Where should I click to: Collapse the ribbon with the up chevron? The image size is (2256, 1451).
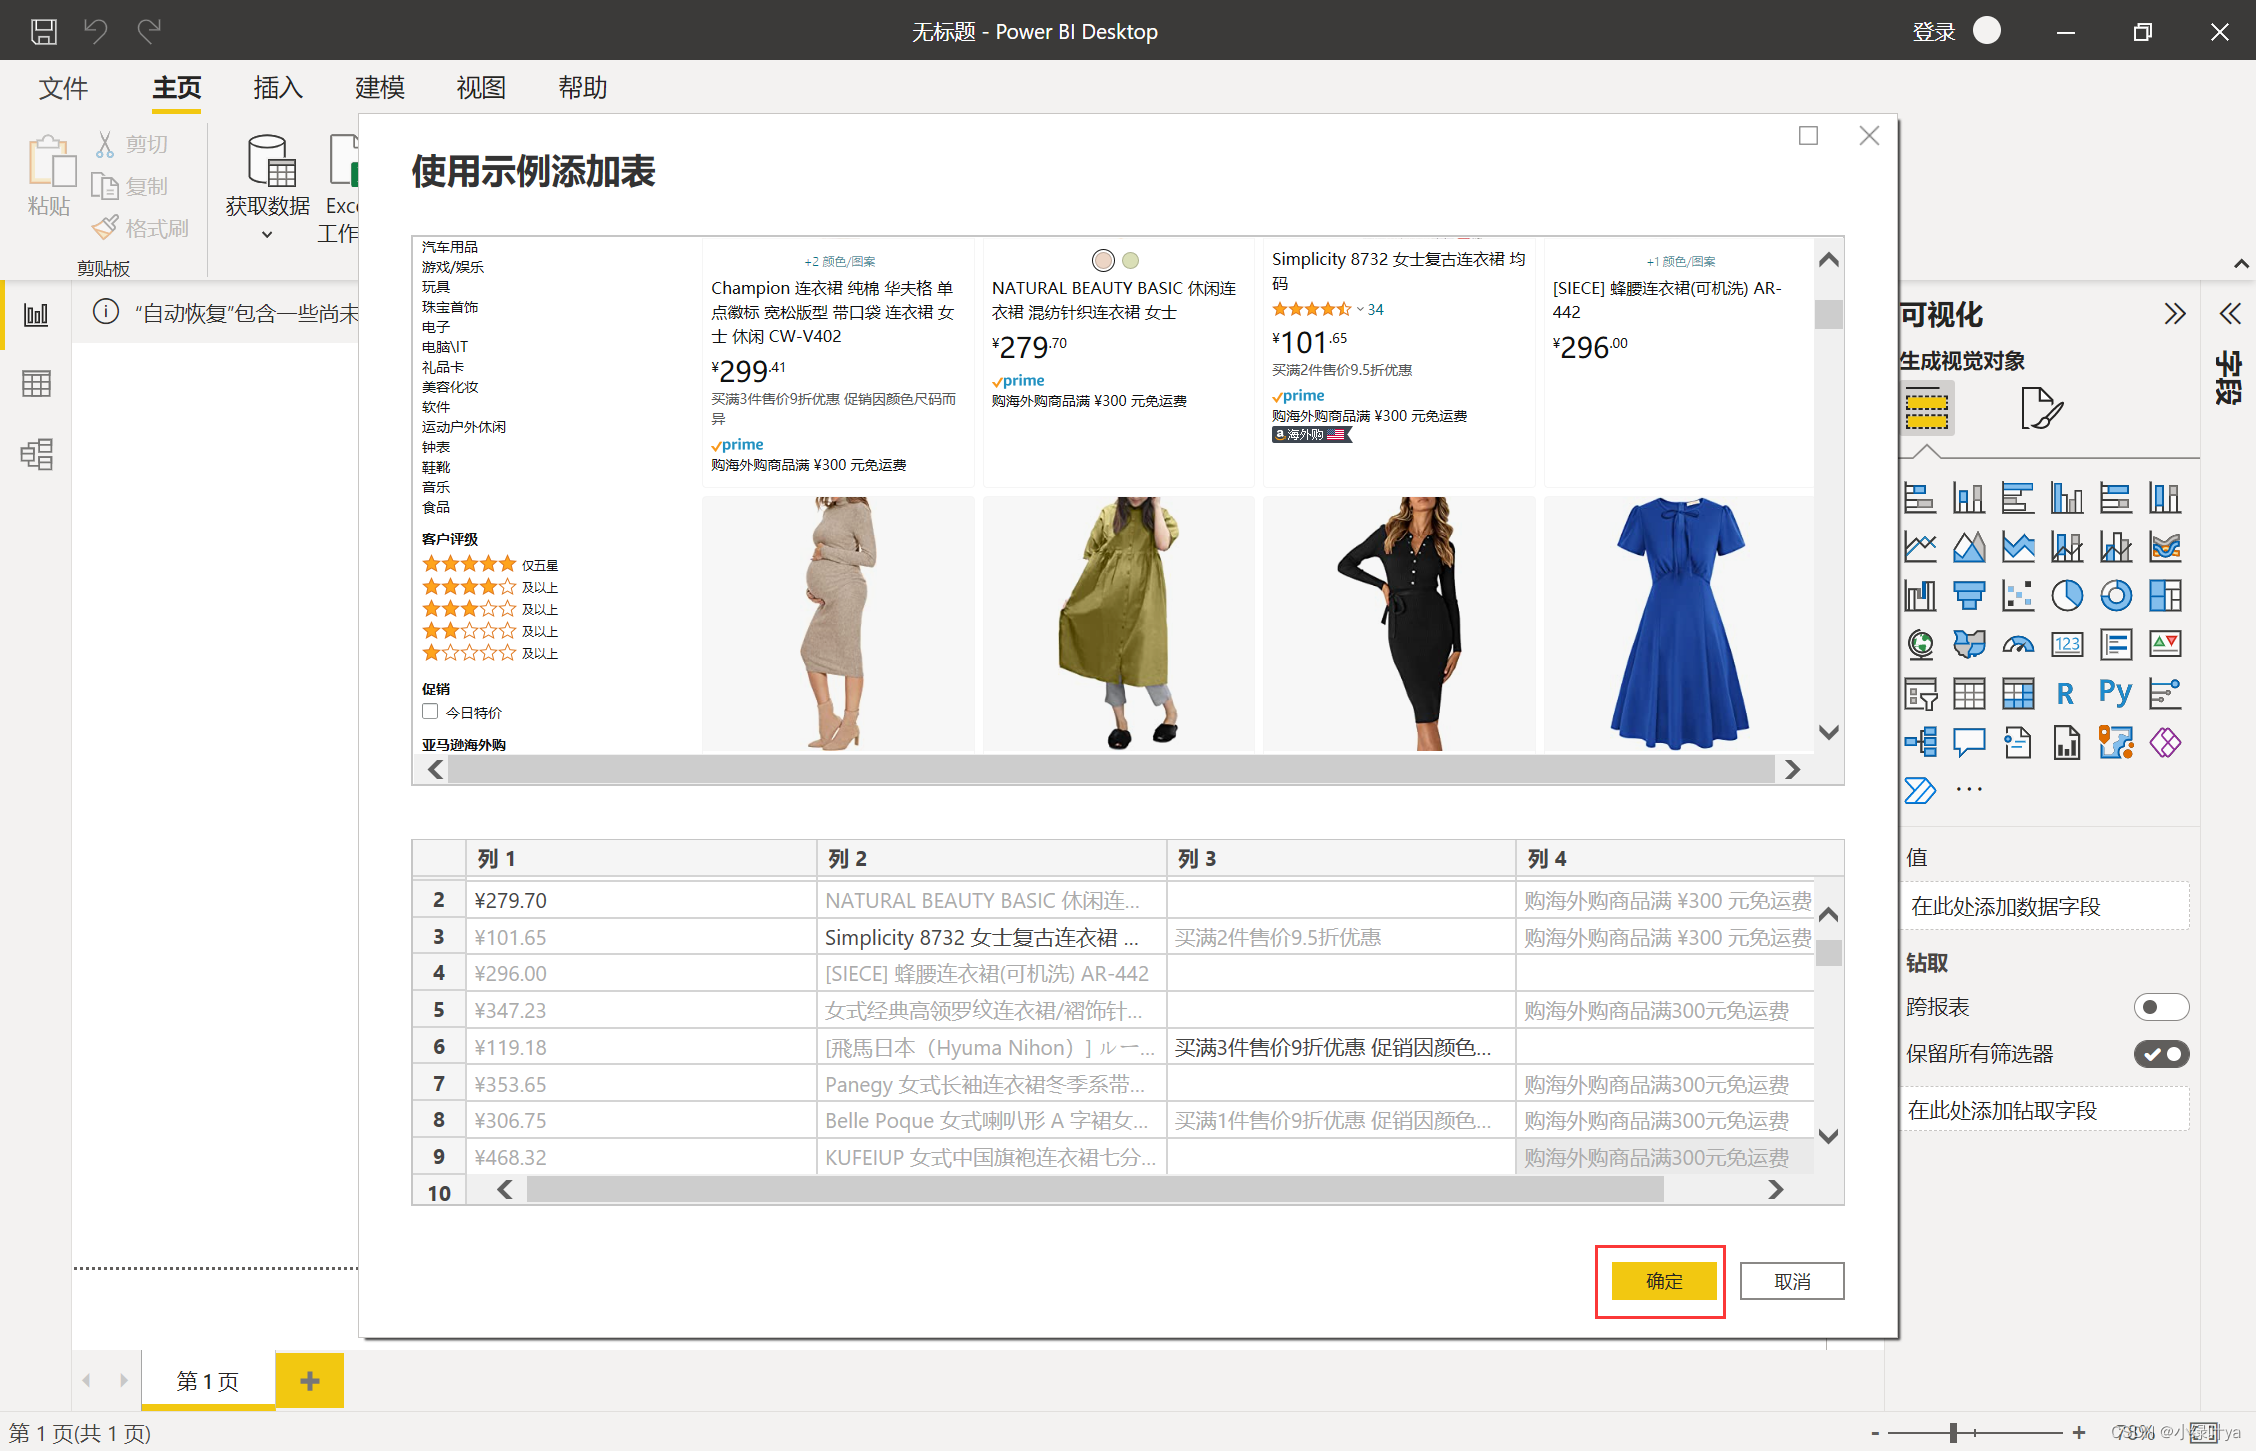[2241, 264]
